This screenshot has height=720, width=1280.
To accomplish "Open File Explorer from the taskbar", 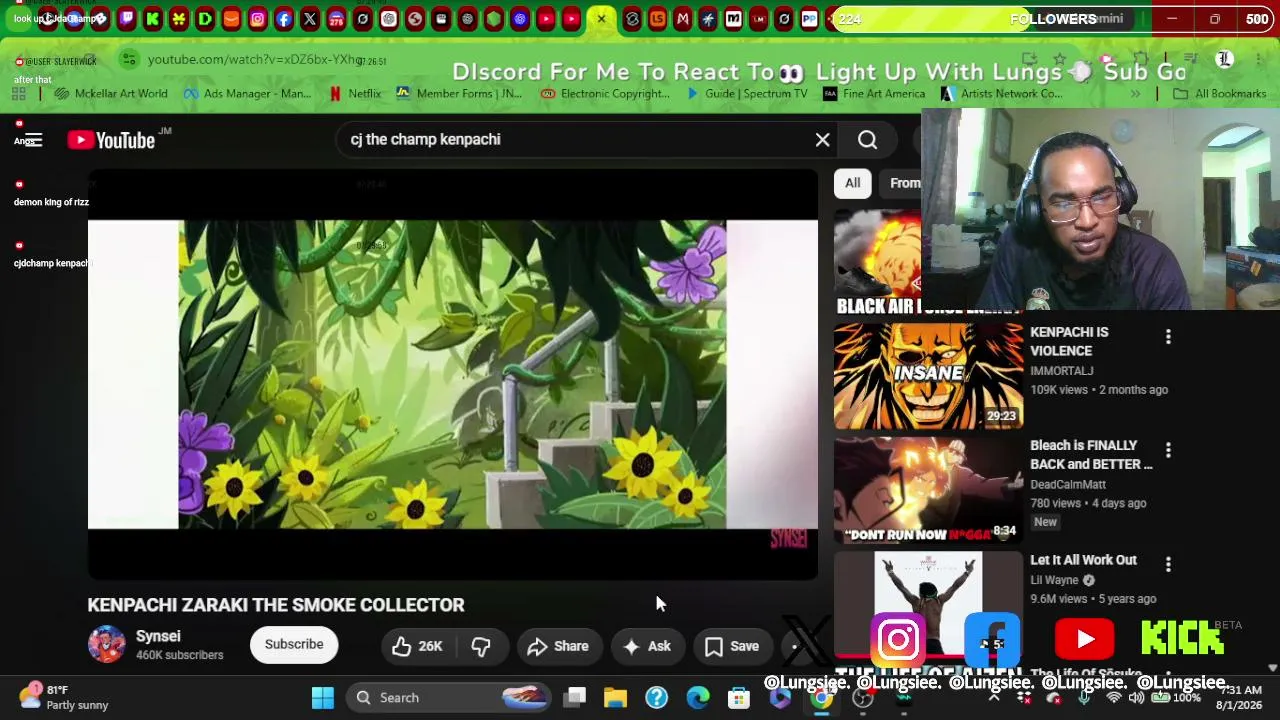I will (x=615, y=698).
